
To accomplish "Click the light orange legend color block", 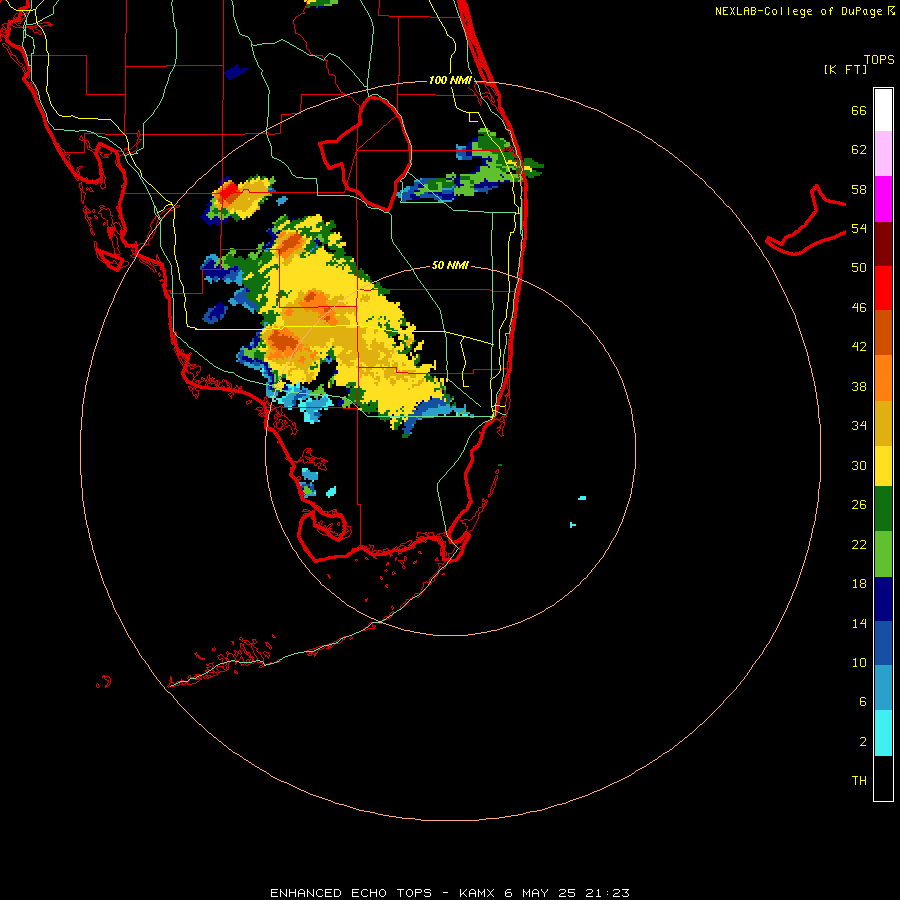I will coord(883,378).
